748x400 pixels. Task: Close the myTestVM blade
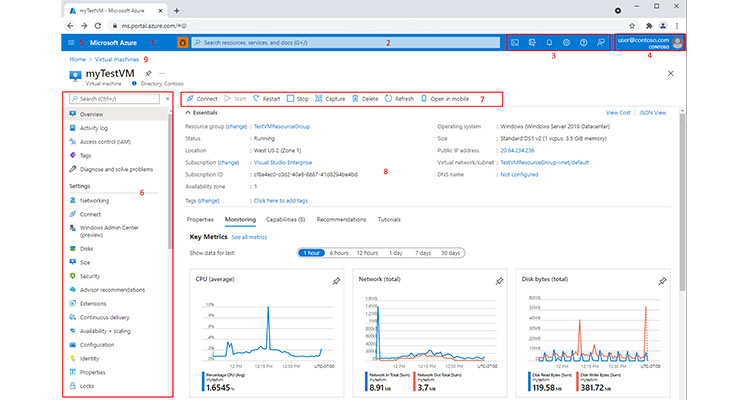671,73
